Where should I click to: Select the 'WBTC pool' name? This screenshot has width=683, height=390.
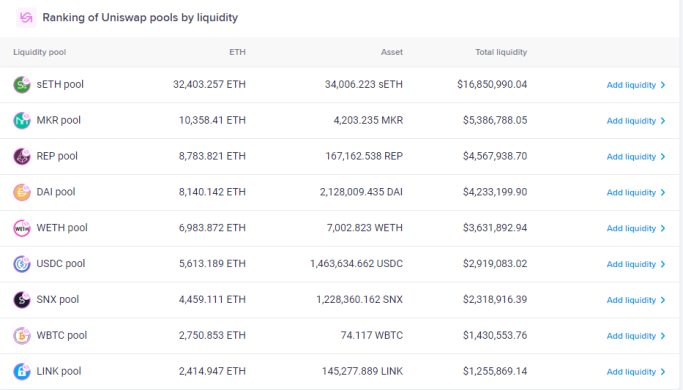point(62,336)
